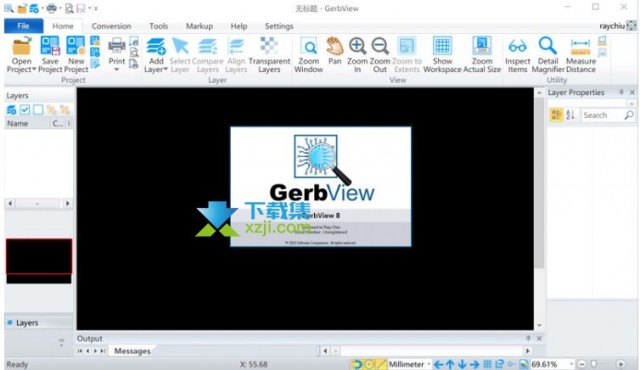Click the canvas vertical scrollbar down arrow

click(x=539, y=325)
